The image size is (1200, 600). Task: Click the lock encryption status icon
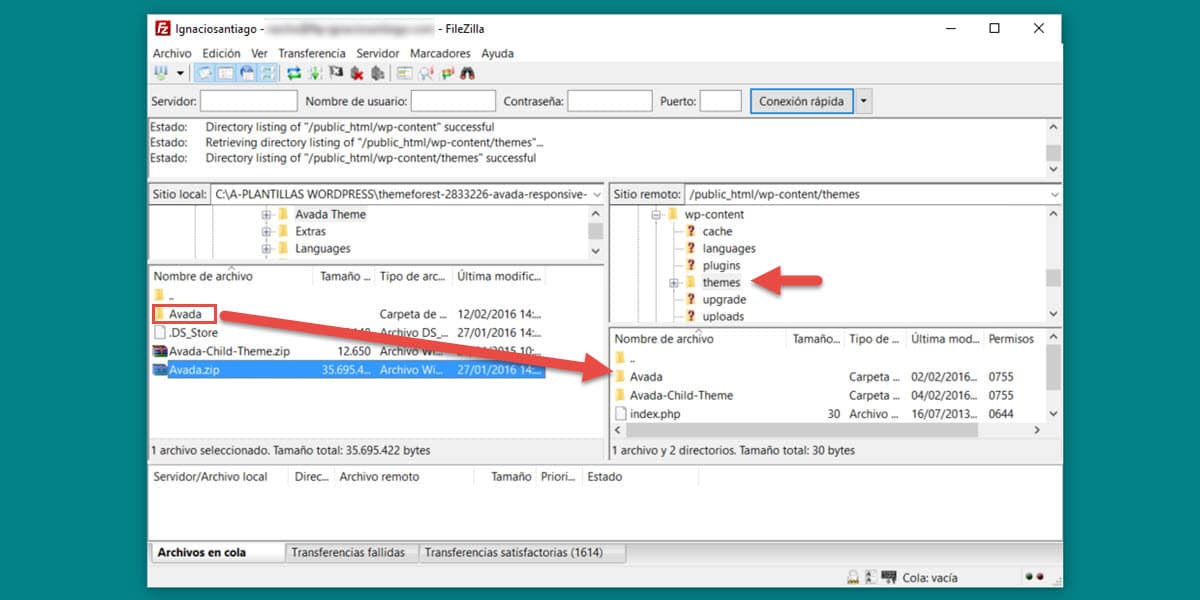point(852,577)
